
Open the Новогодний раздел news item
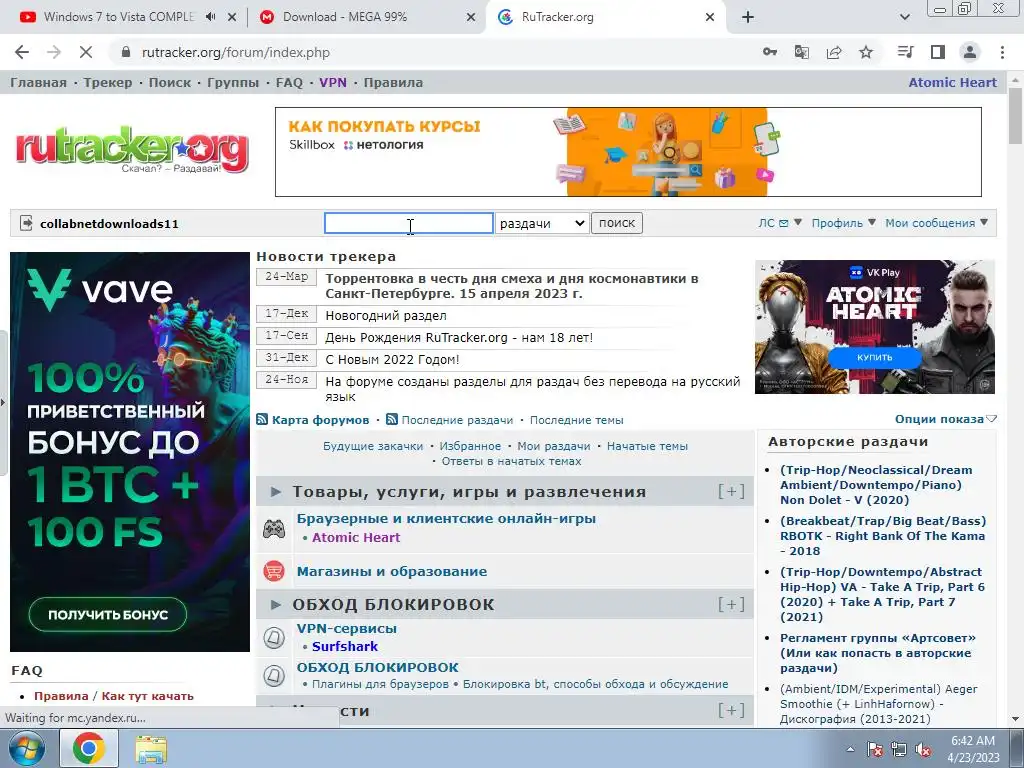386,315
